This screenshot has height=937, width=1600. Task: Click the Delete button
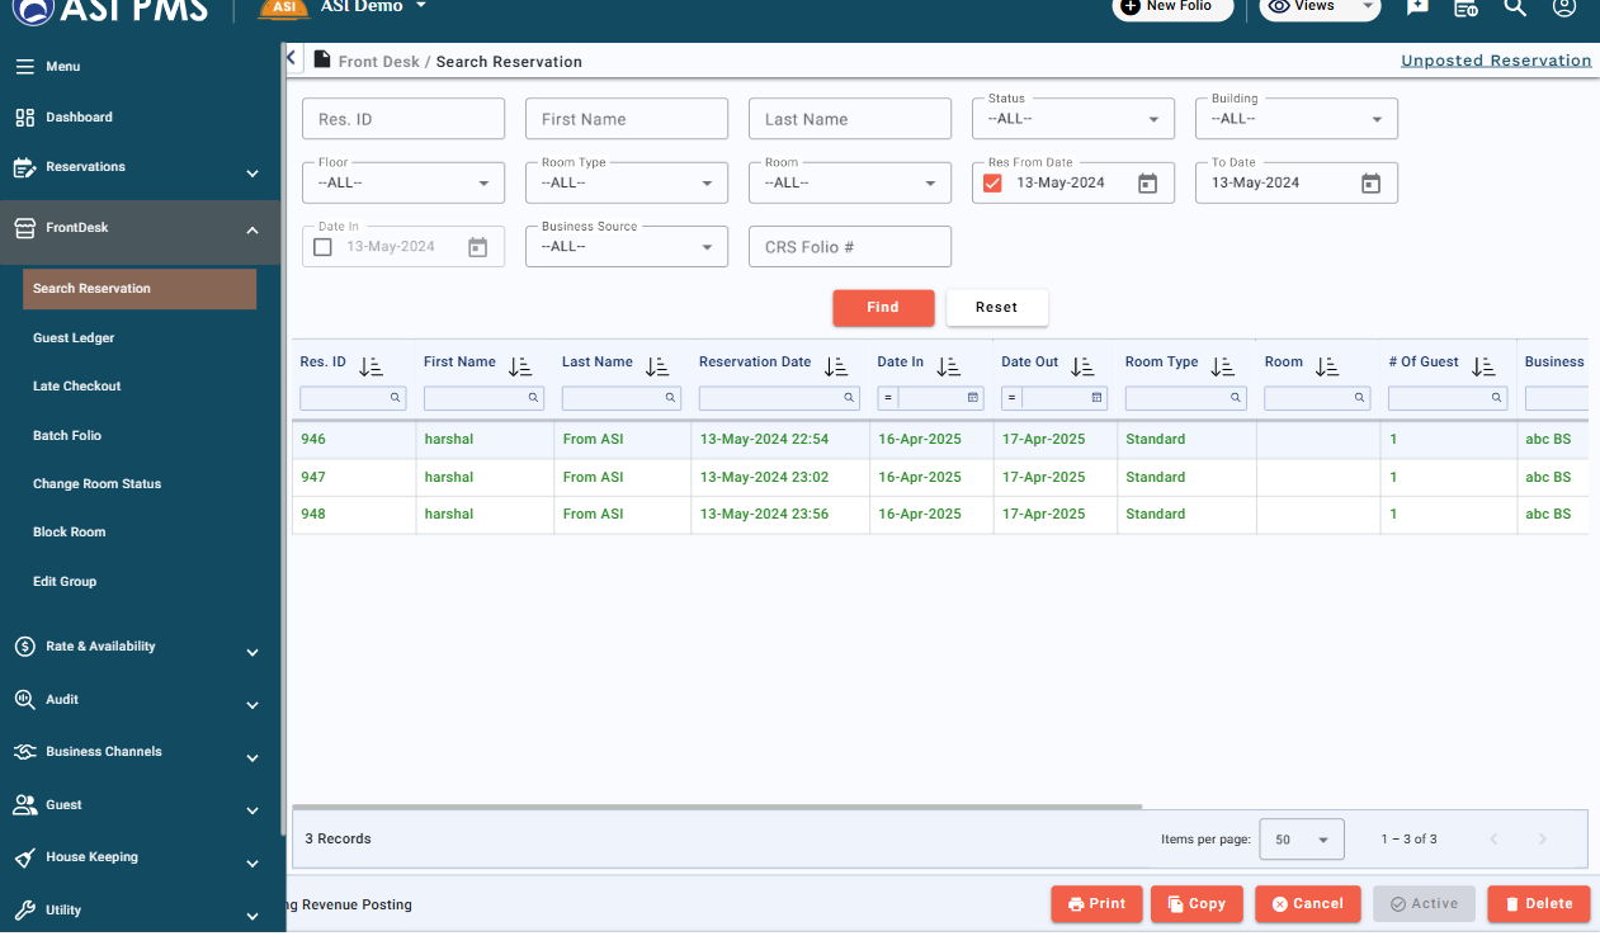(x=1538, y=905)
